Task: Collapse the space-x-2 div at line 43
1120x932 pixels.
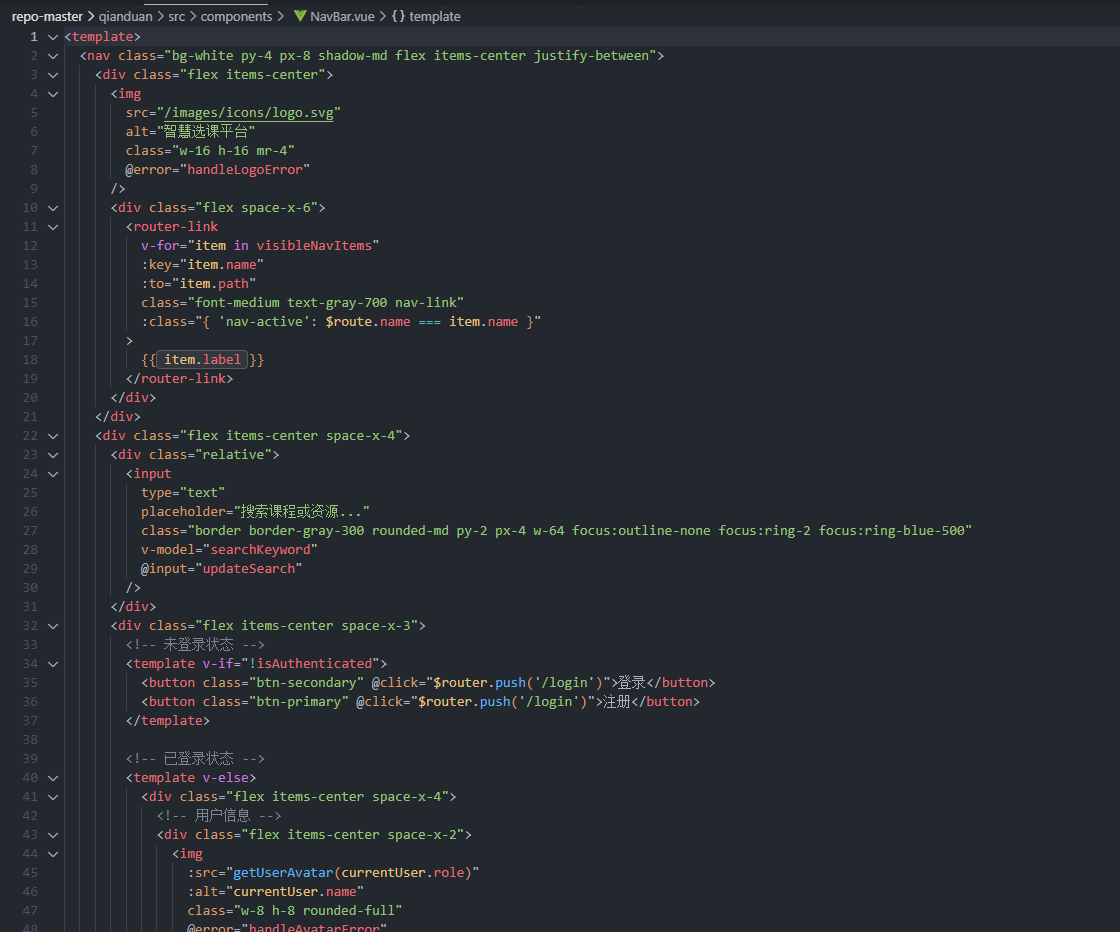Action: 53,834
